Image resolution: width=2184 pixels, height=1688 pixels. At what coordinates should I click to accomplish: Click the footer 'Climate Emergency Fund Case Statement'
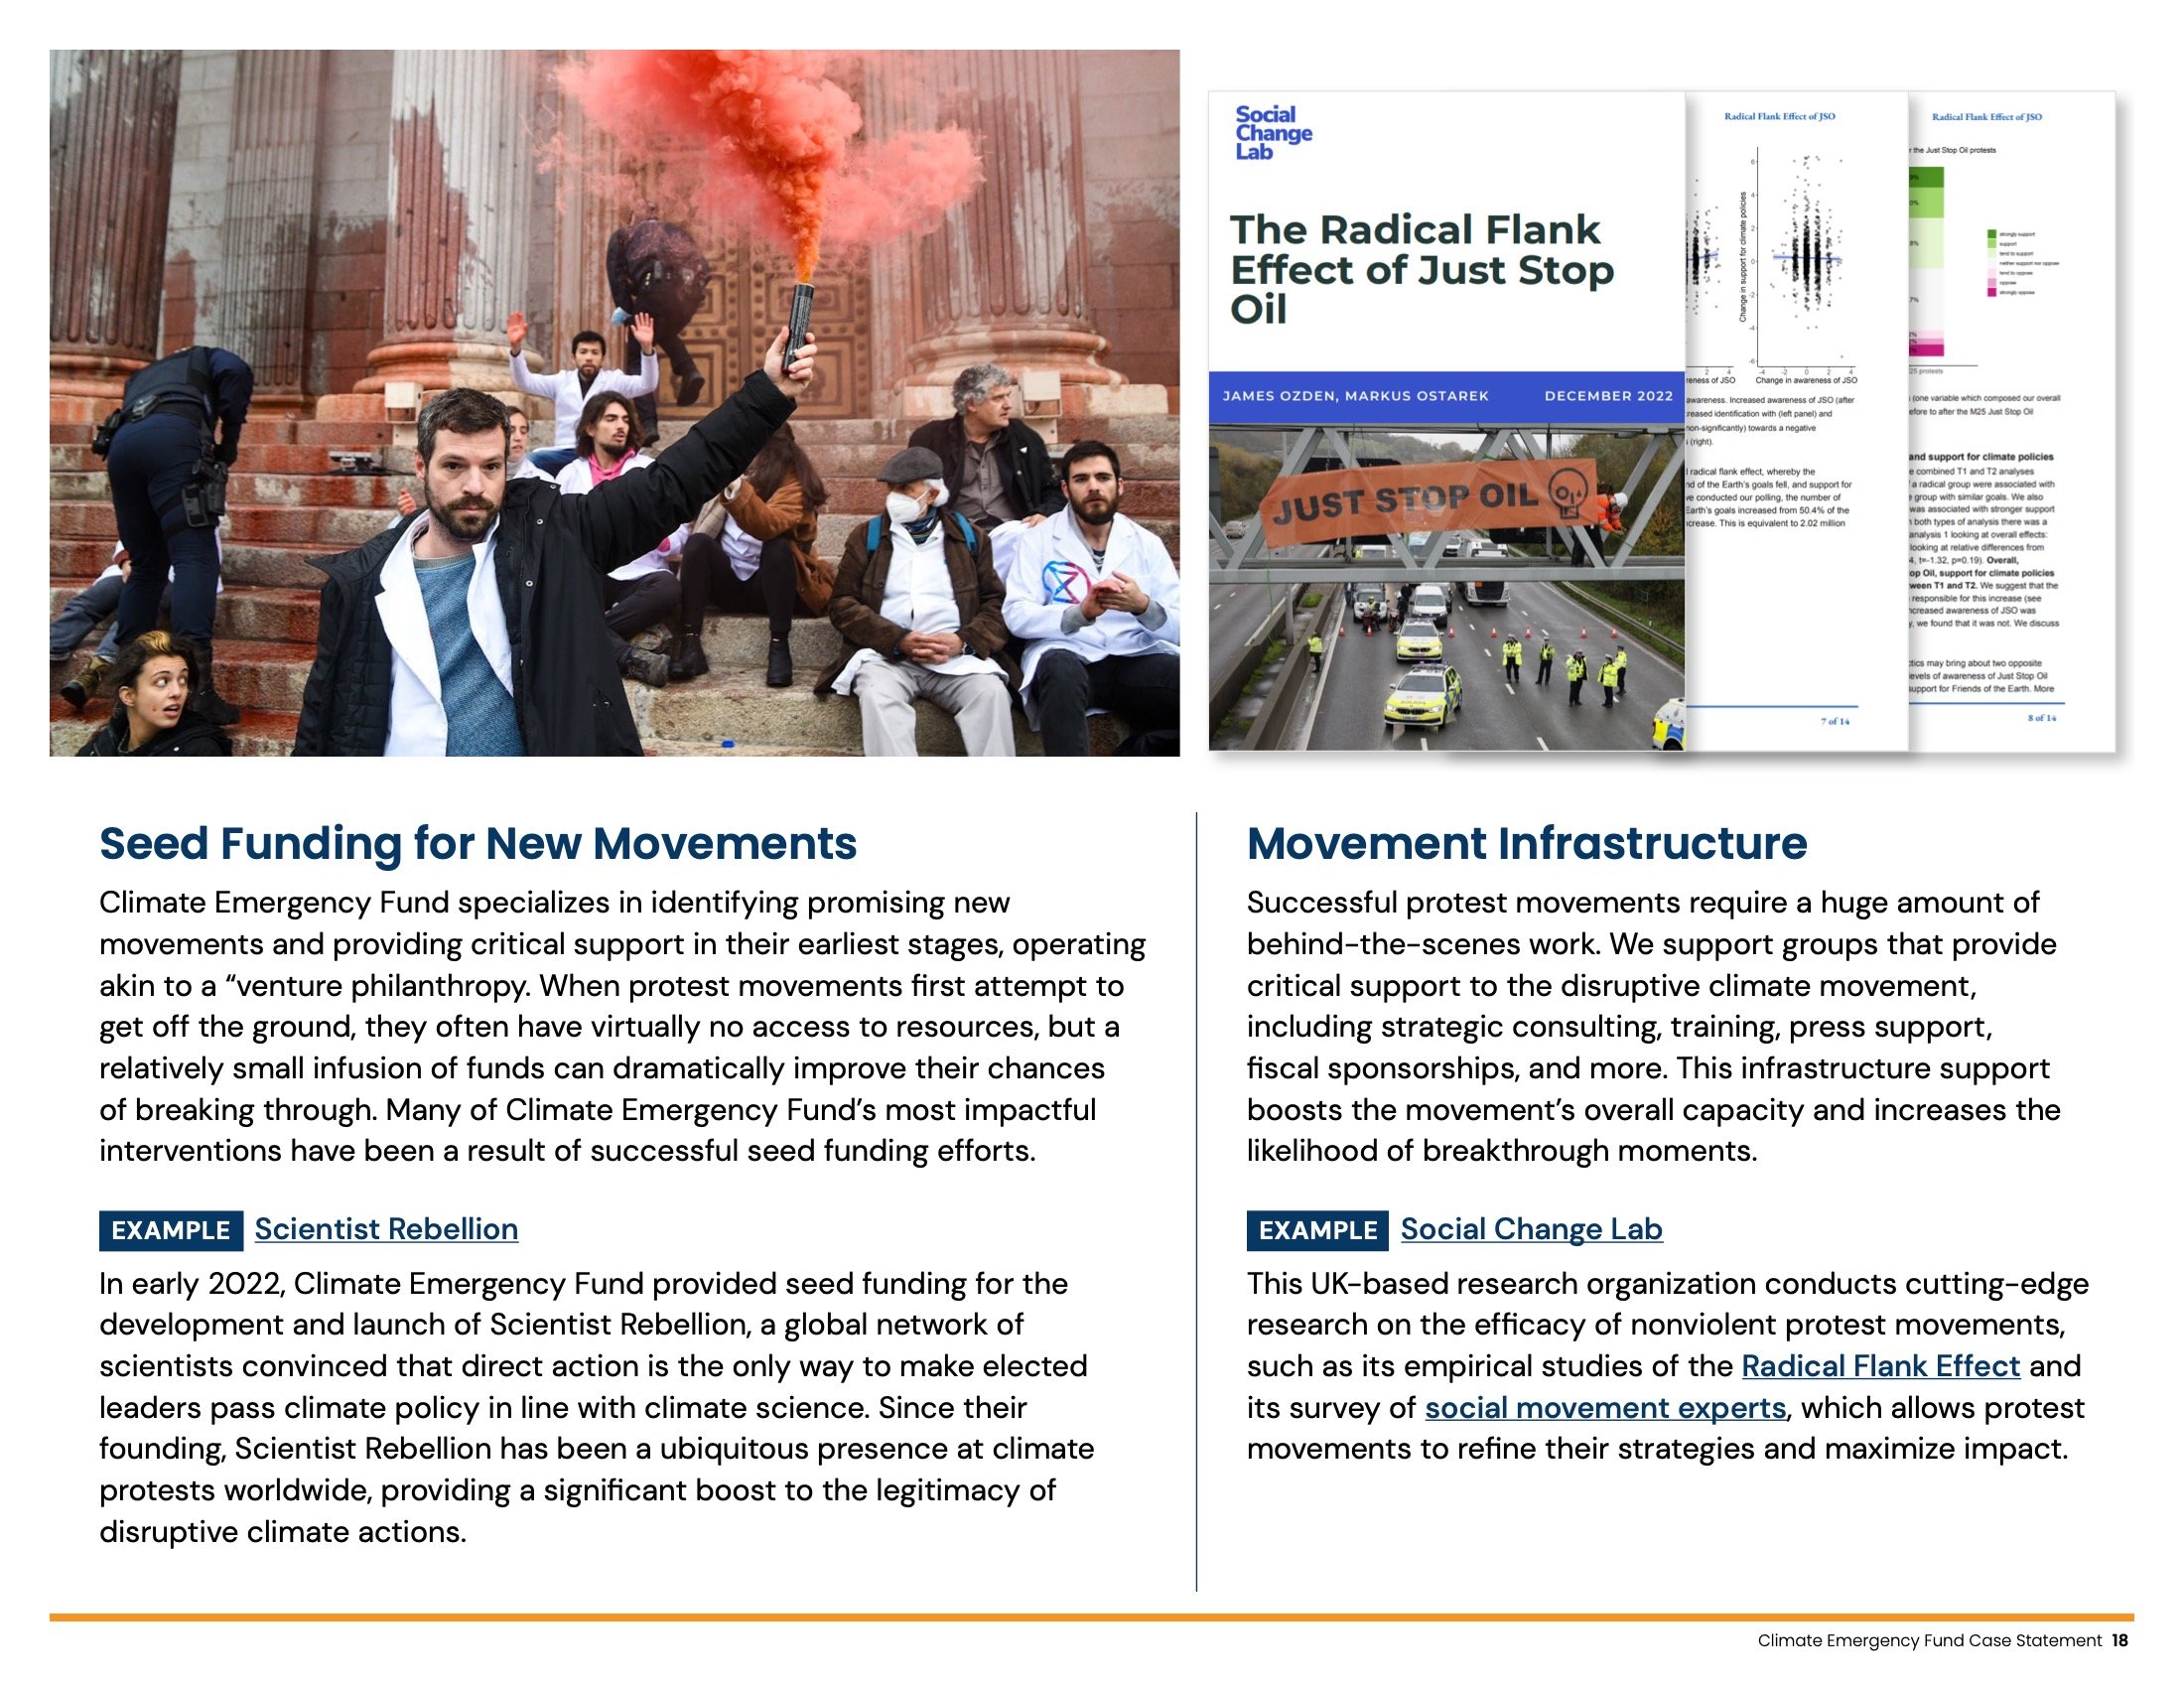(1929, 1641)
